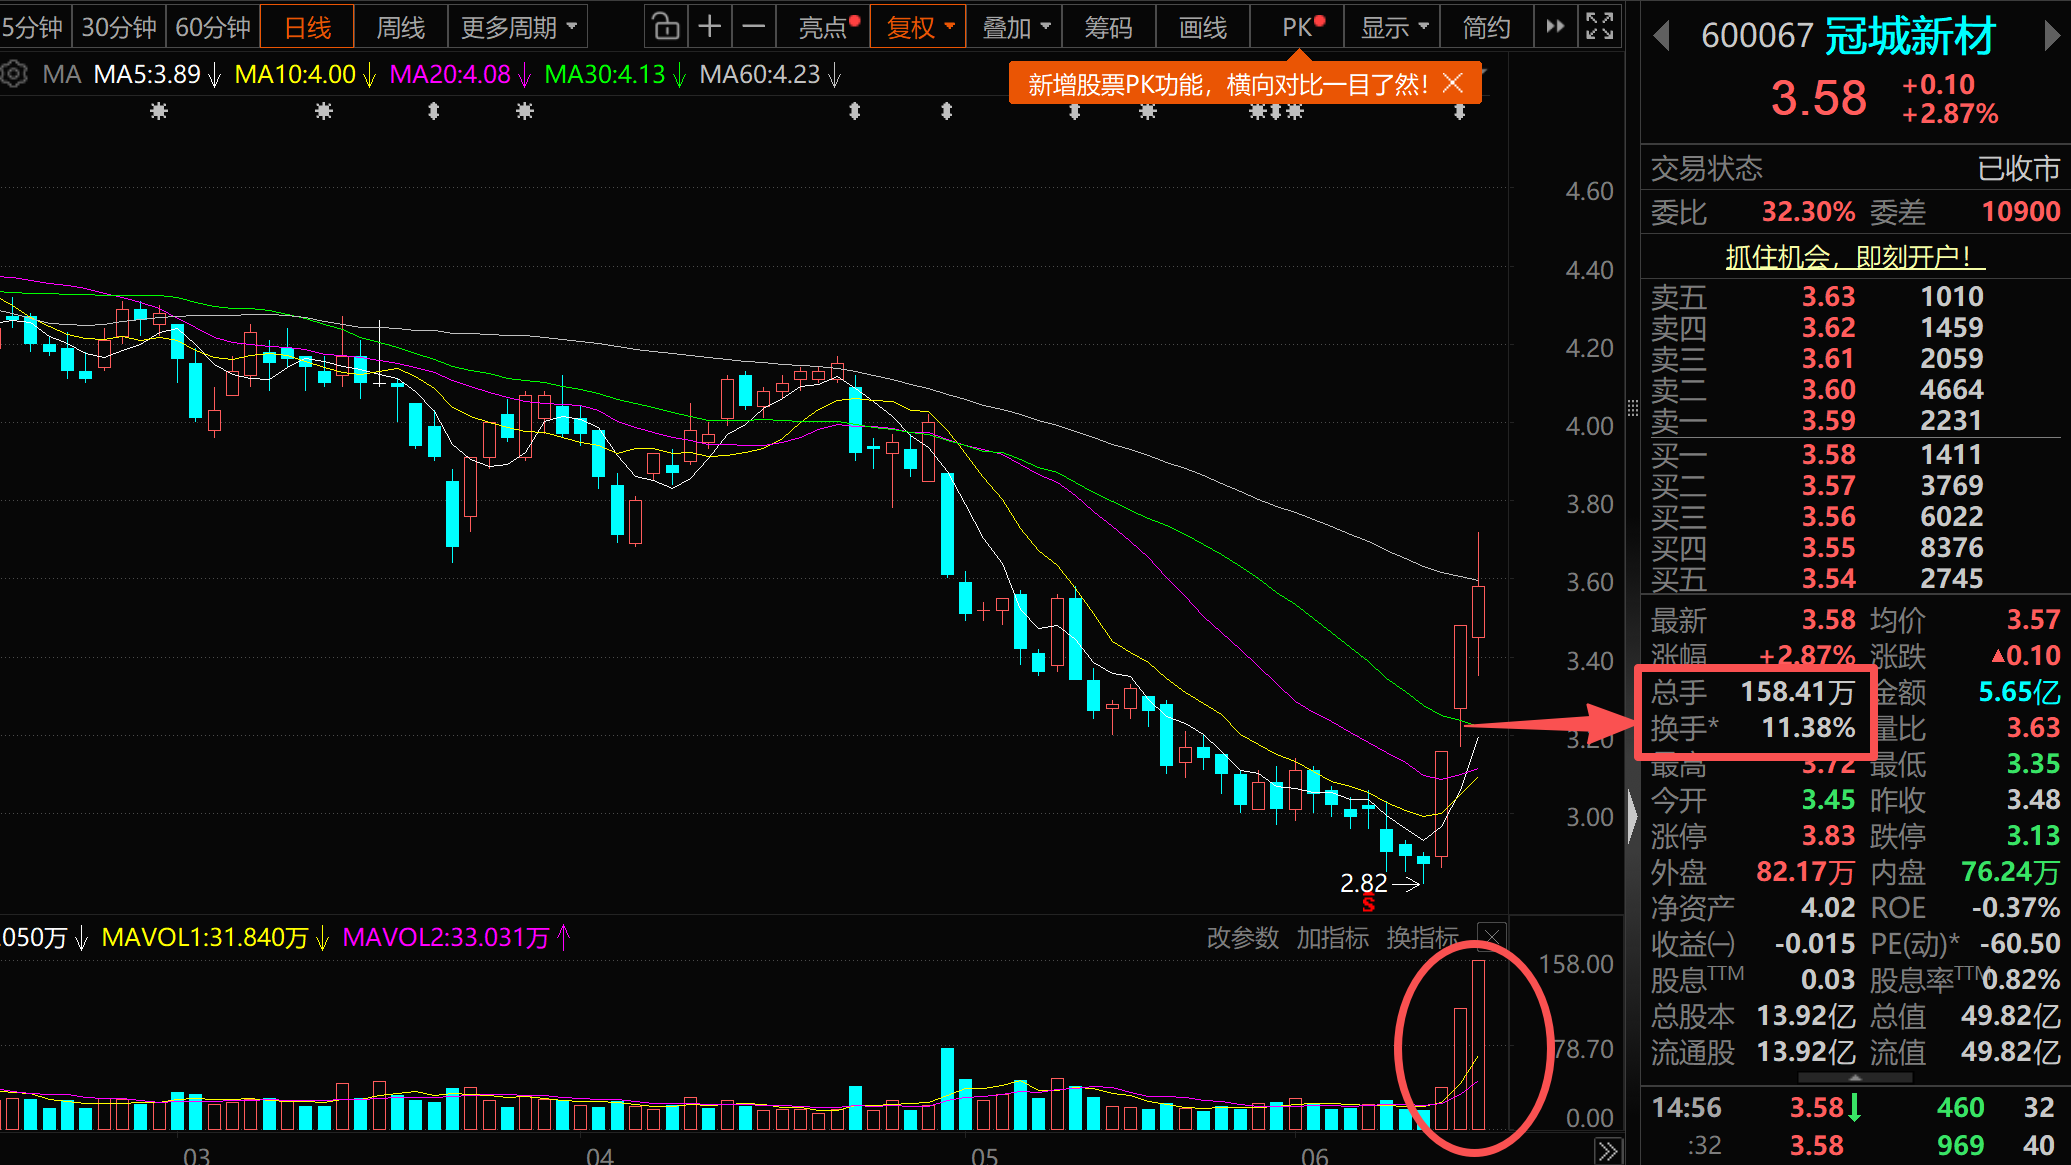Close the volume indicator panel
Viewport: 2071px width, 1165px height.
coord(1491,937)
